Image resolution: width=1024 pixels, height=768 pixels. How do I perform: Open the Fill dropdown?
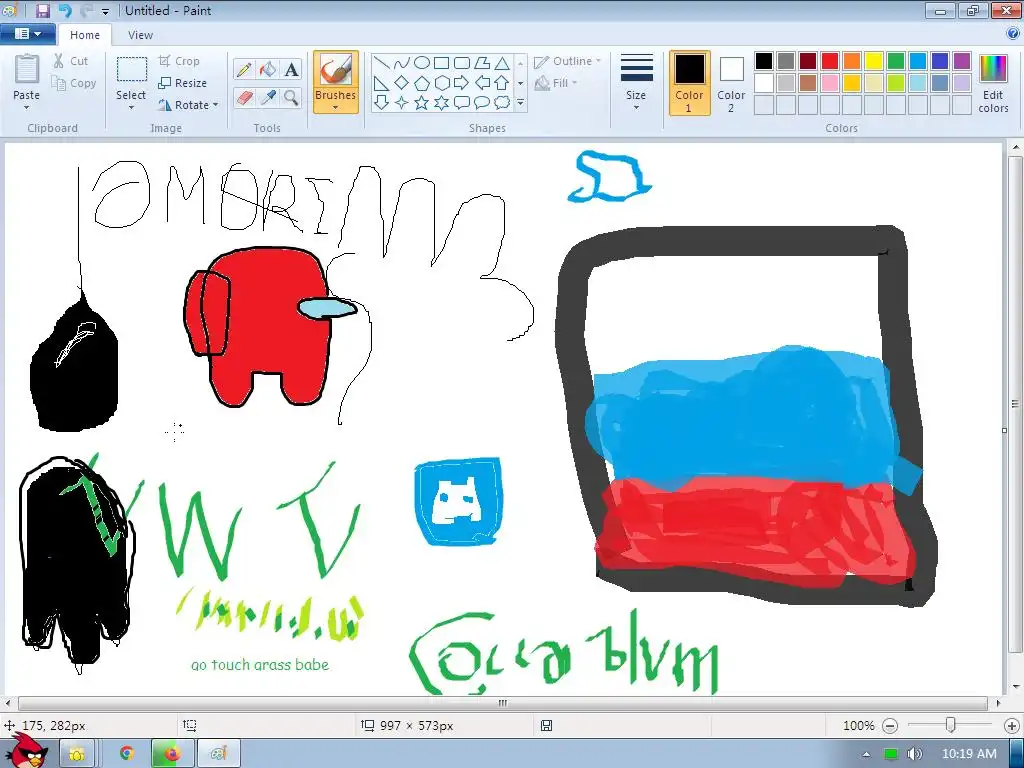[x=556, y=83]
